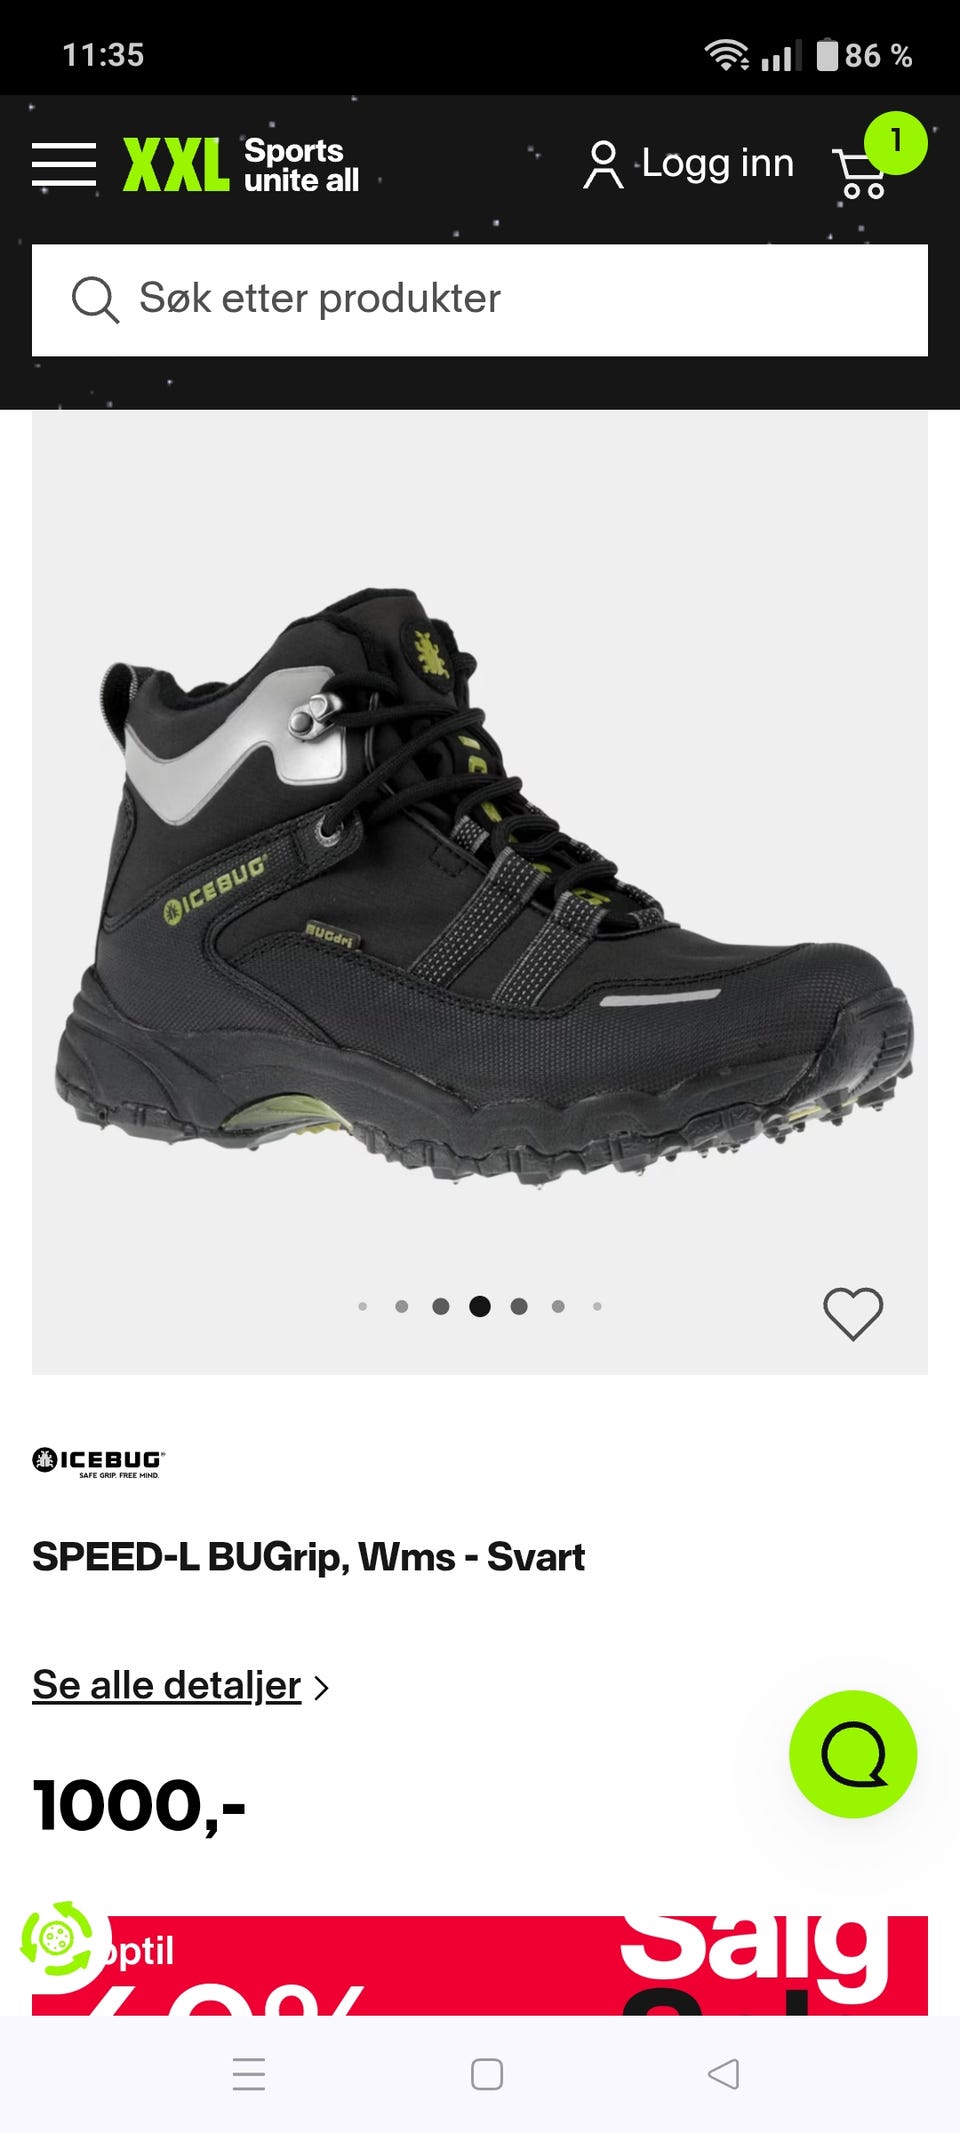Select the last image carousel dot

click(x=597, y=1306)
